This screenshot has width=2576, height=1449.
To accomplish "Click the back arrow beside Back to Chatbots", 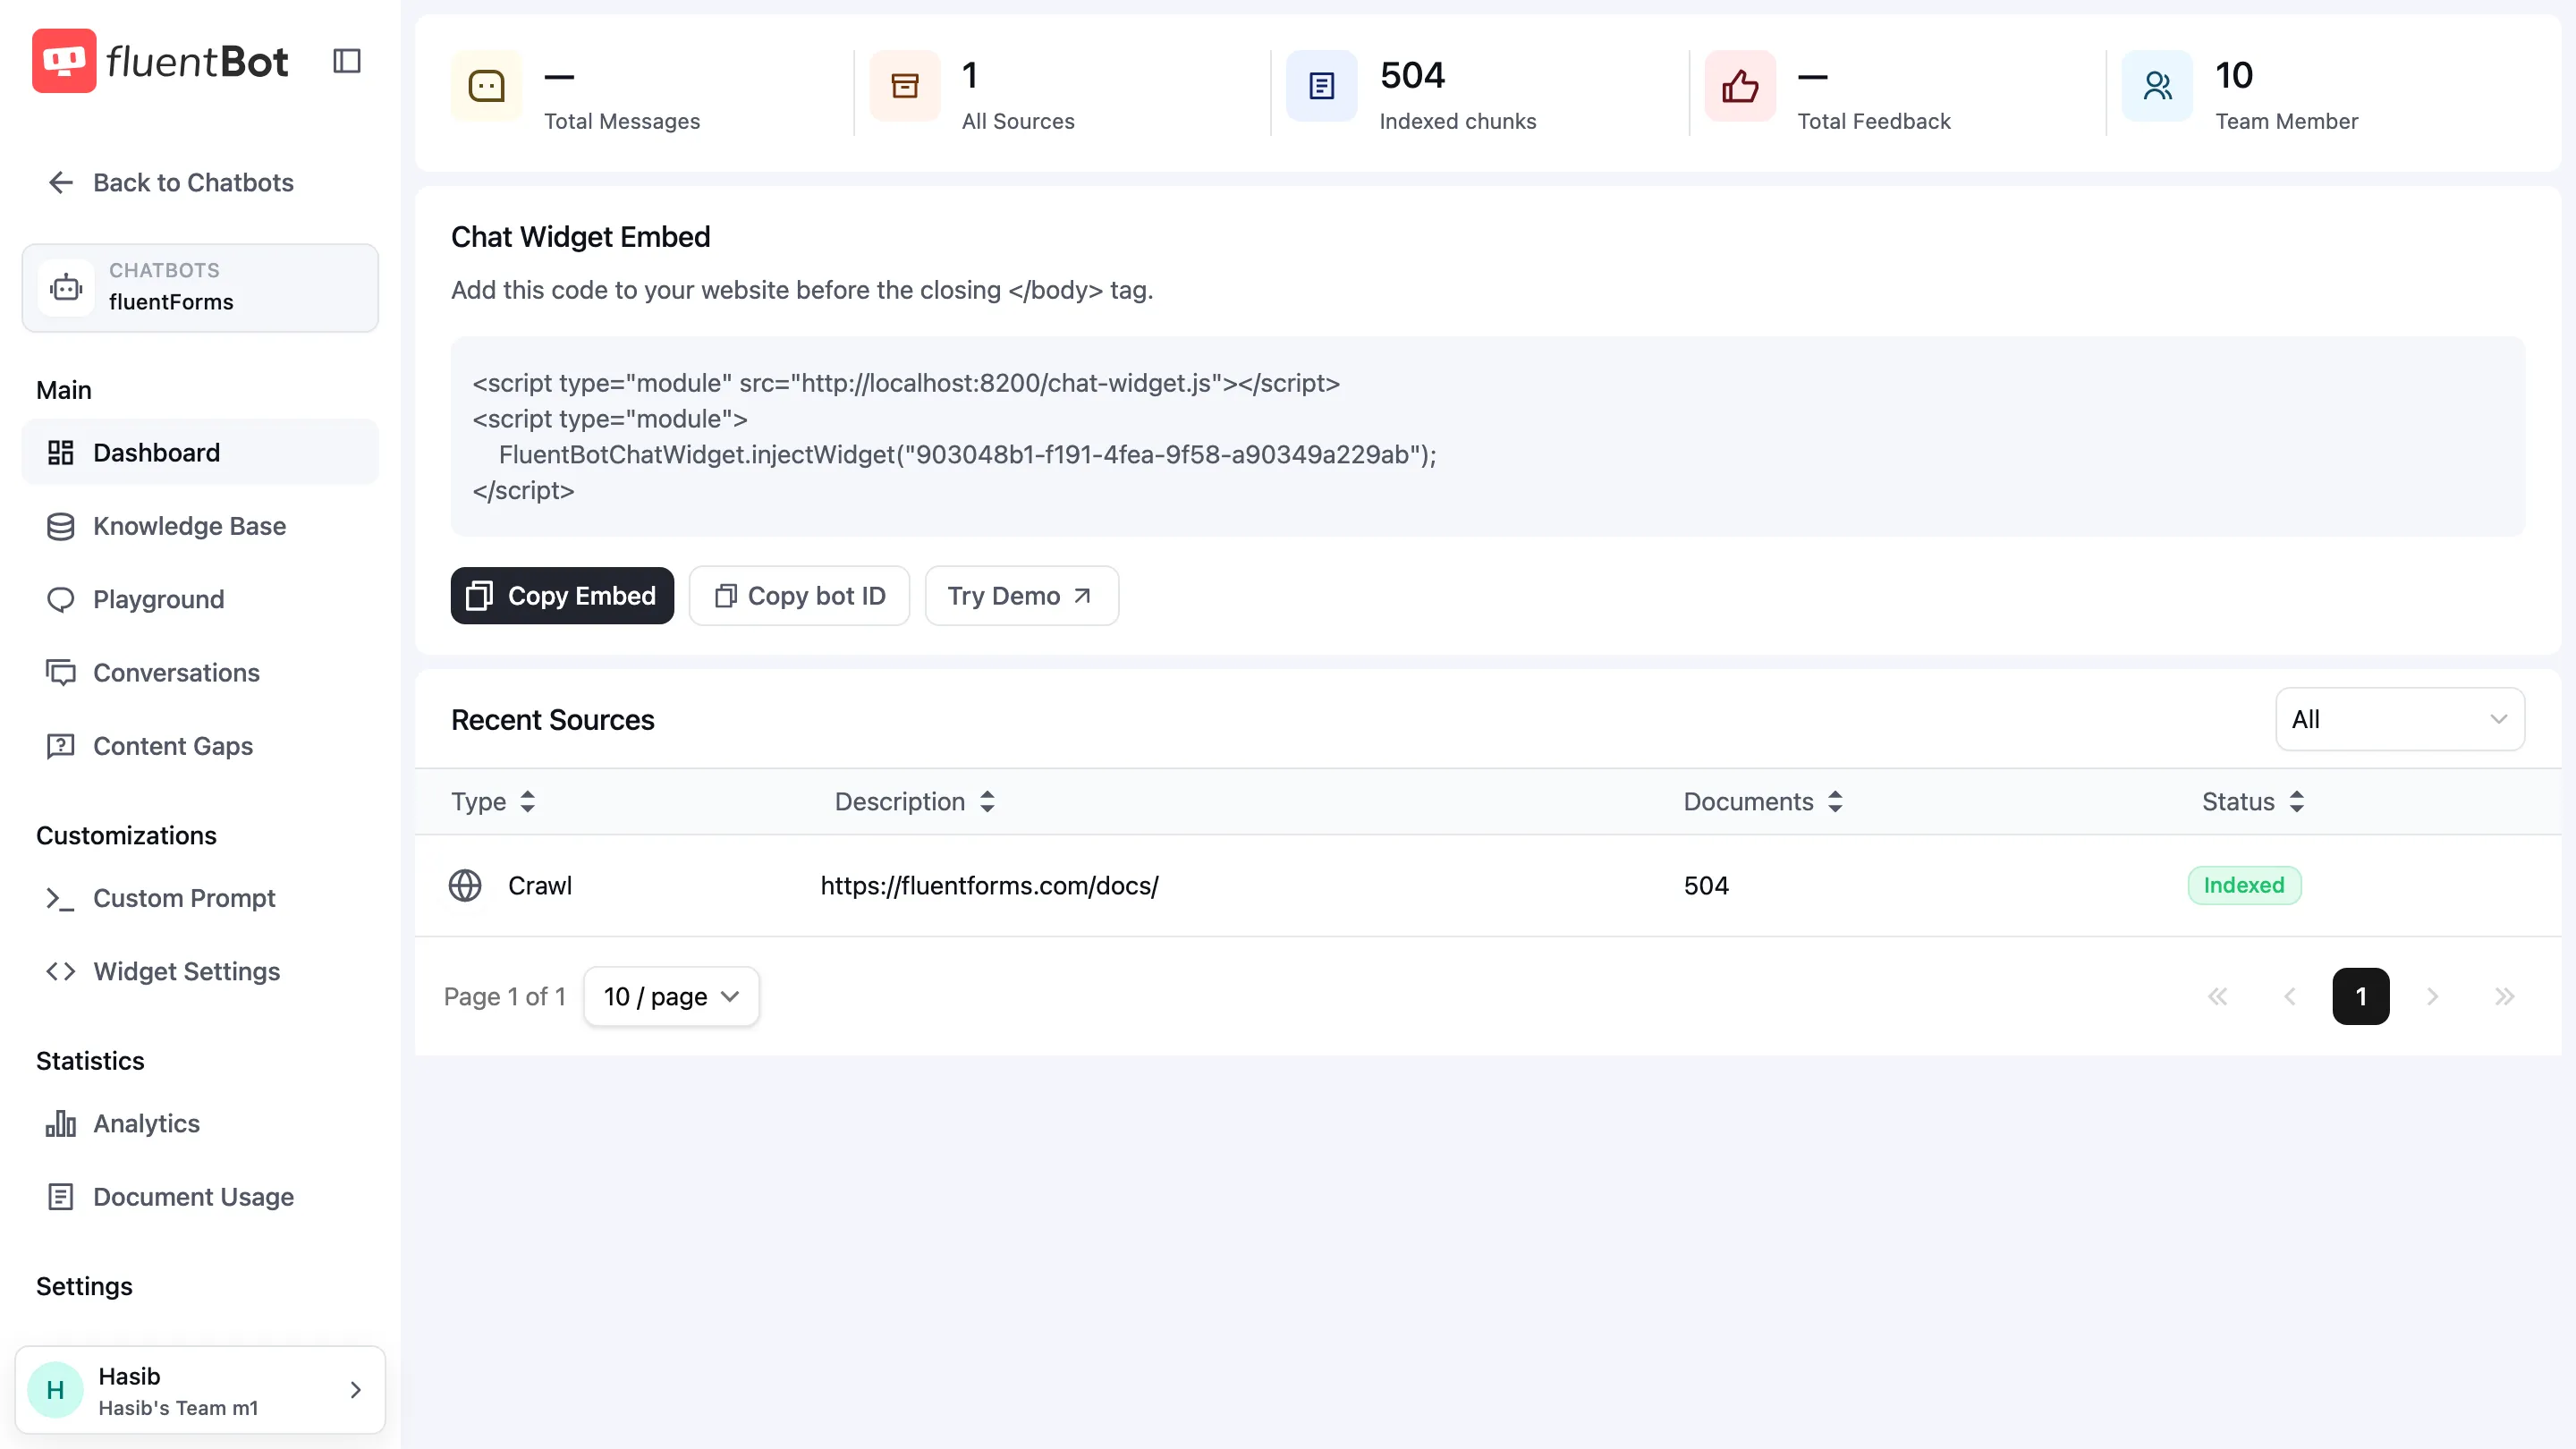I will coord(61,182).
